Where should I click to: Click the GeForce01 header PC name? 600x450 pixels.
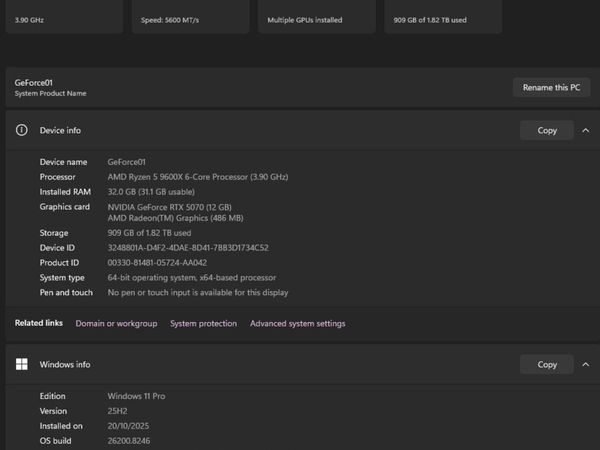pos(34,83)
